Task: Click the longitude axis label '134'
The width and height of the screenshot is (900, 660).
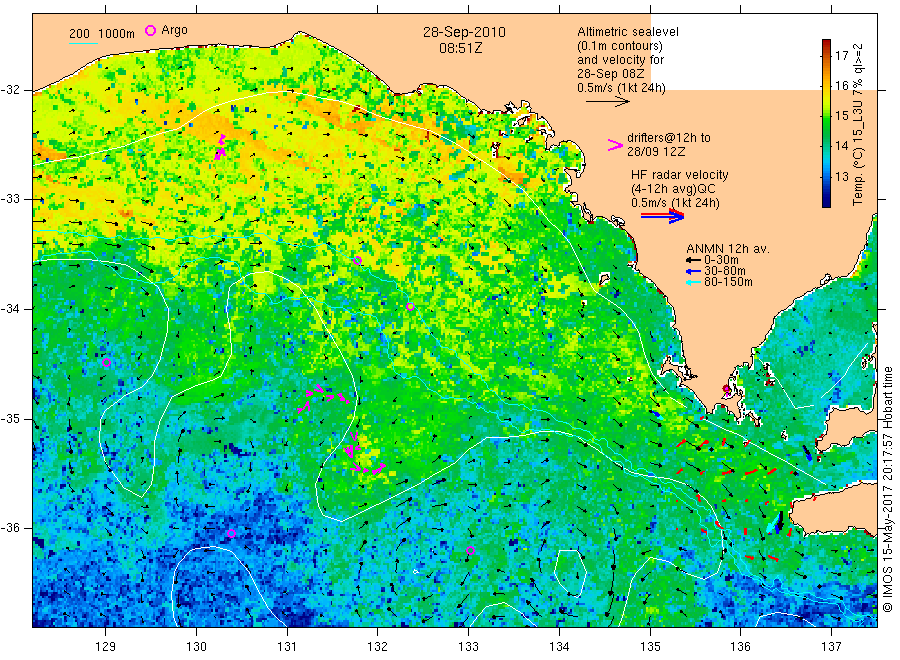Action: coord(559,646)
